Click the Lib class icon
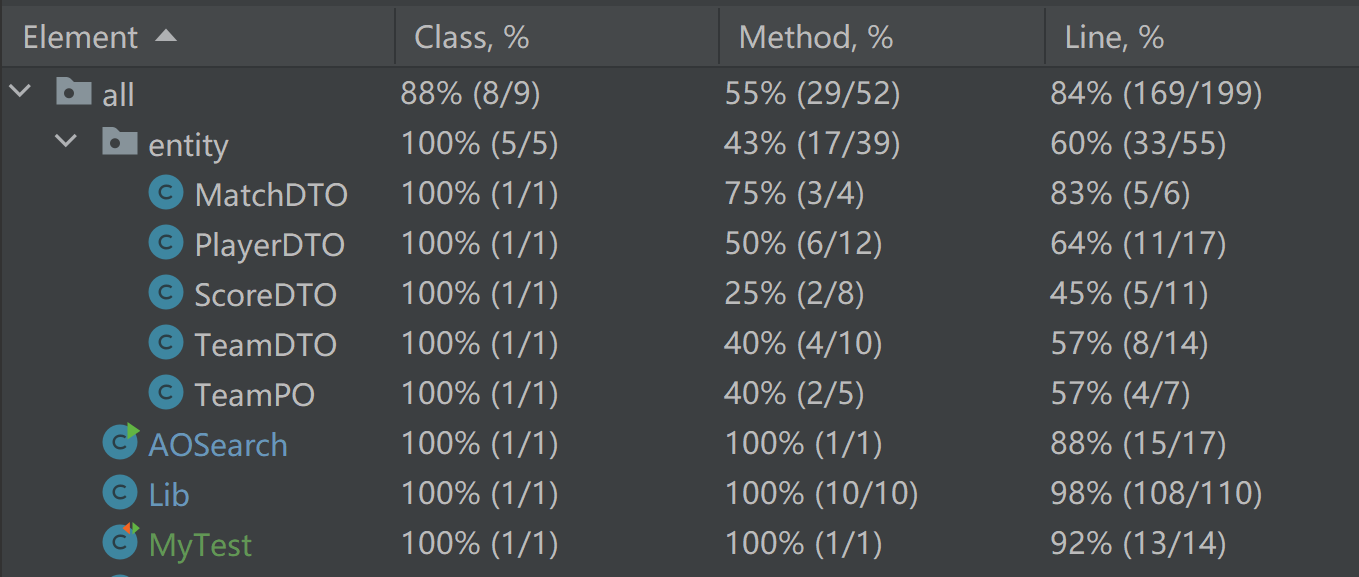 coord(120,493)
